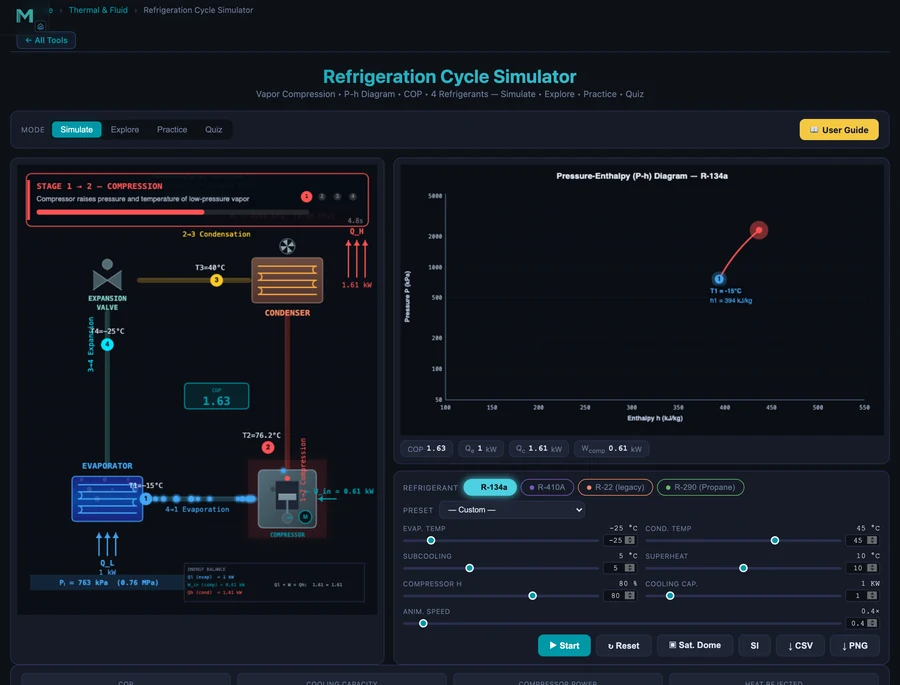Go back to All Tools
900x685 pixels.
coord(46,40)
